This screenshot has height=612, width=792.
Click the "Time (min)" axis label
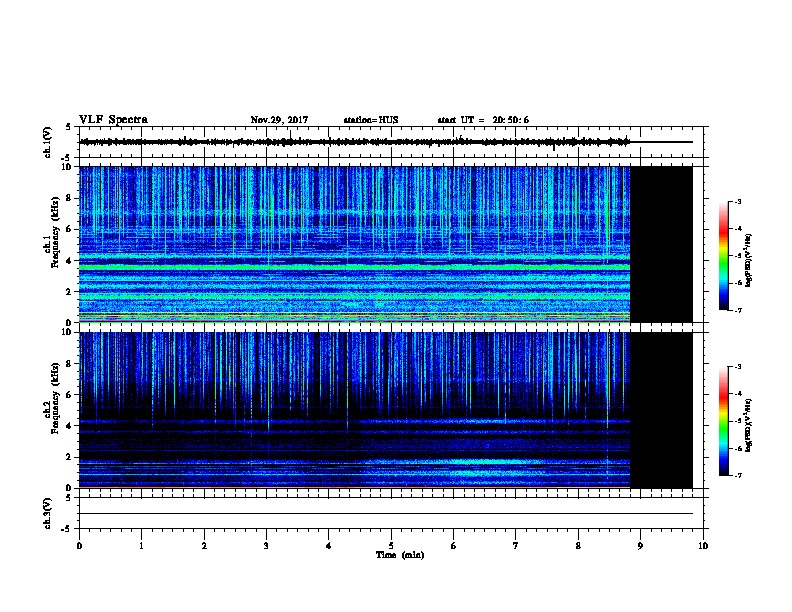point(400,555)
